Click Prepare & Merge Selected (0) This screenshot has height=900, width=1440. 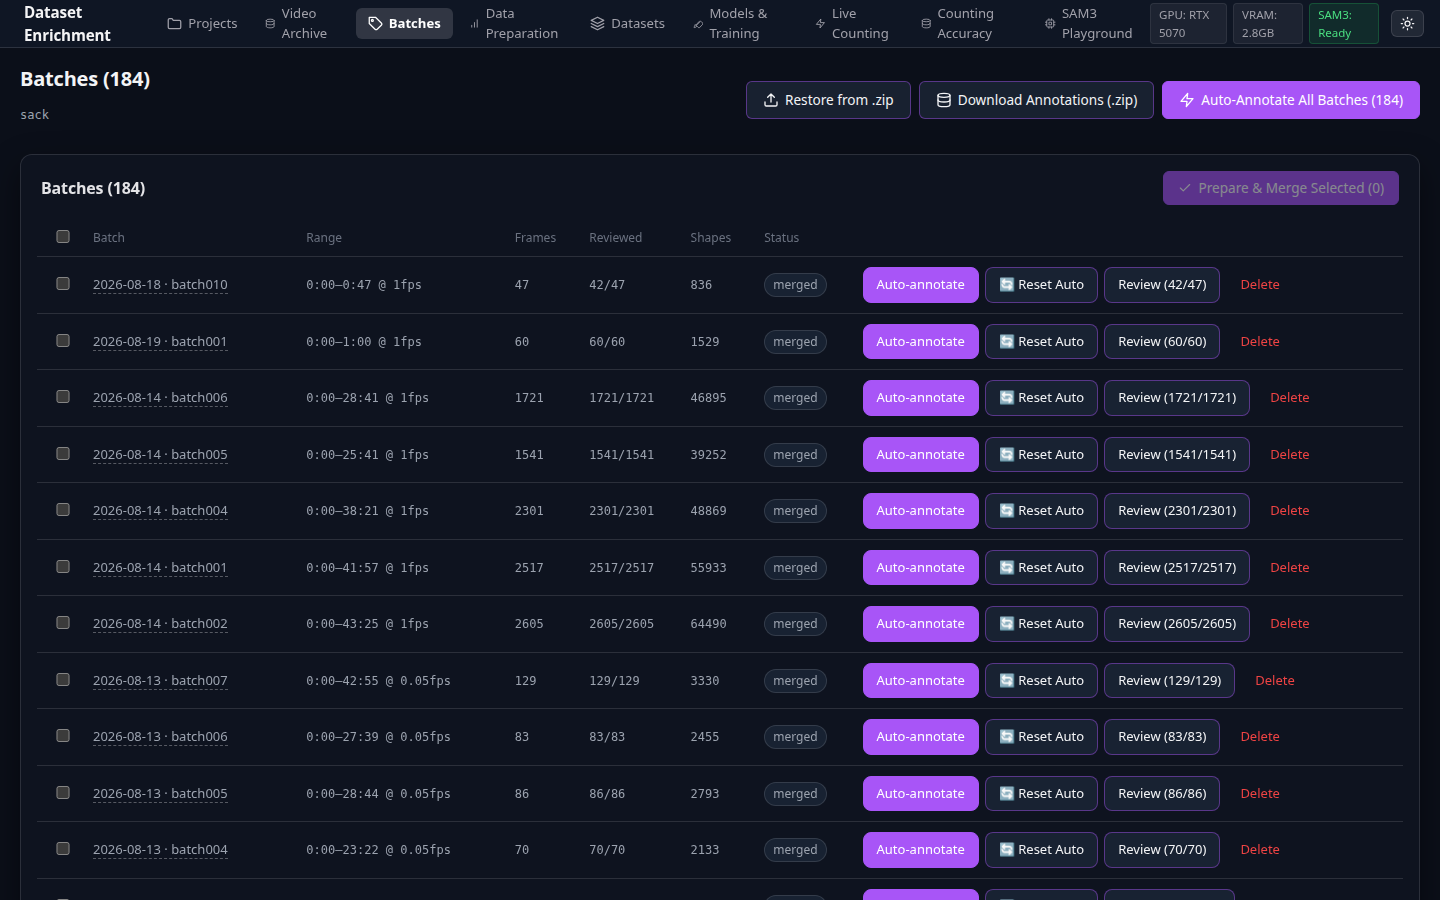tap(1281, 188)
